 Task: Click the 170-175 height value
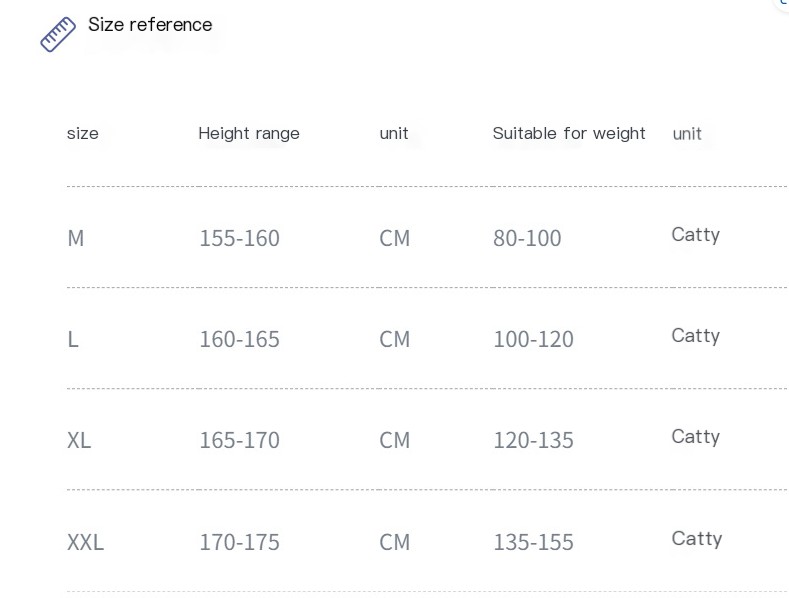[x=240, y=543]
